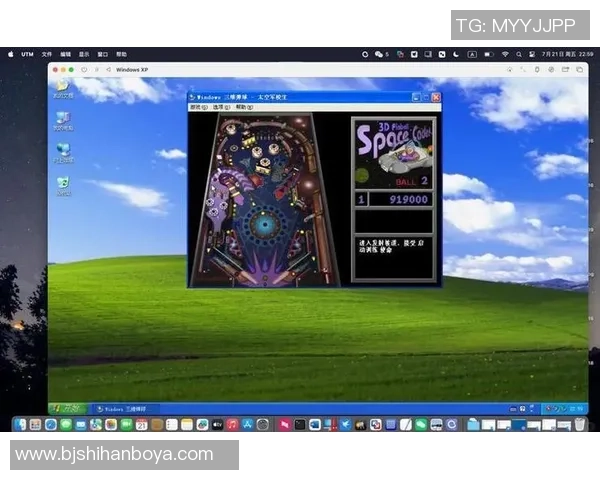Open the 显示 menu in macOS menu bar
Image resolution: width=600 pixels, height=480 pixels.
pyautogui.click(x=84, y=54)
